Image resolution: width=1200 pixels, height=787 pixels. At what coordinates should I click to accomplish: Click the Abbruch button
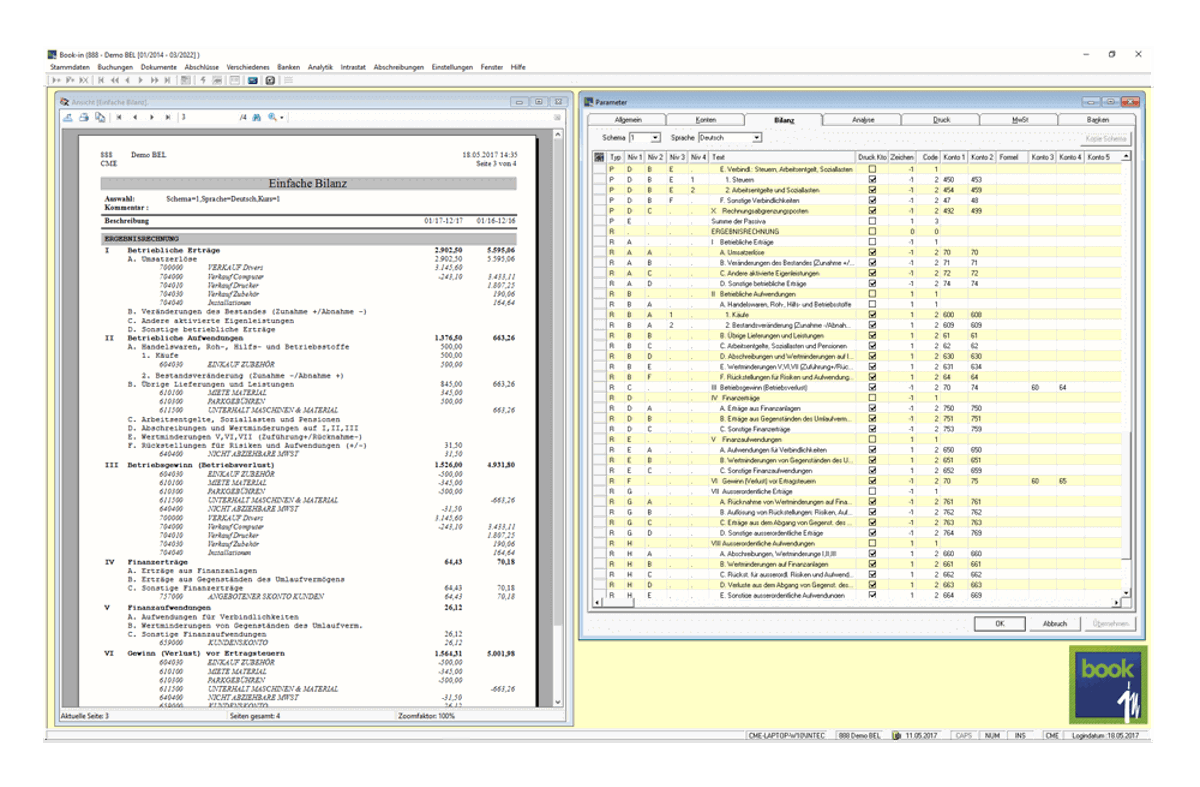click(1055, 623)
